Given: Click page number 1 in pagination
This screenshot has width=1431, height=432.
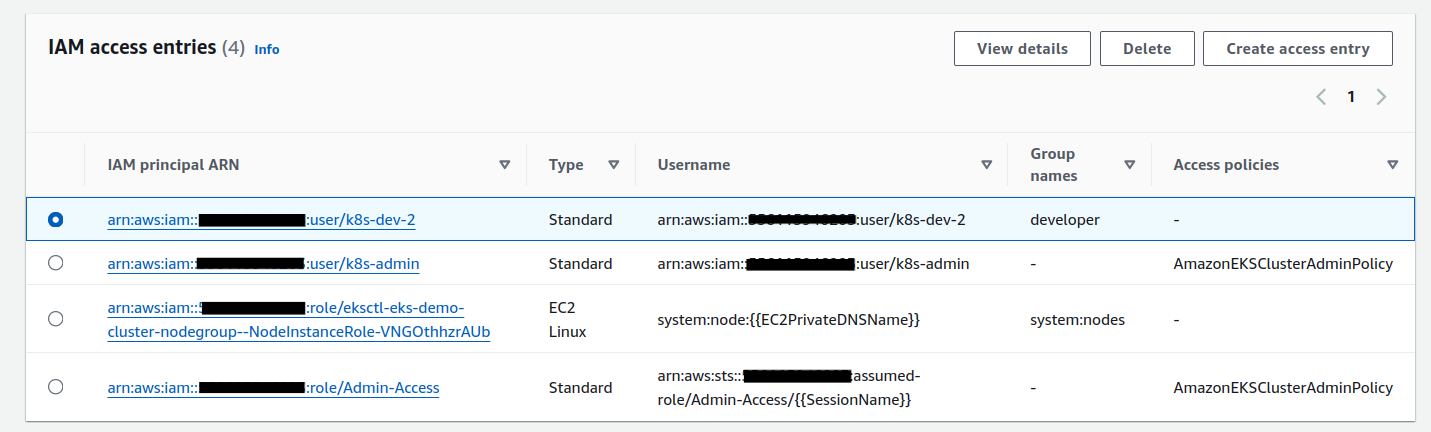Looking at the screenshot, I should [x=1351, y=97].
